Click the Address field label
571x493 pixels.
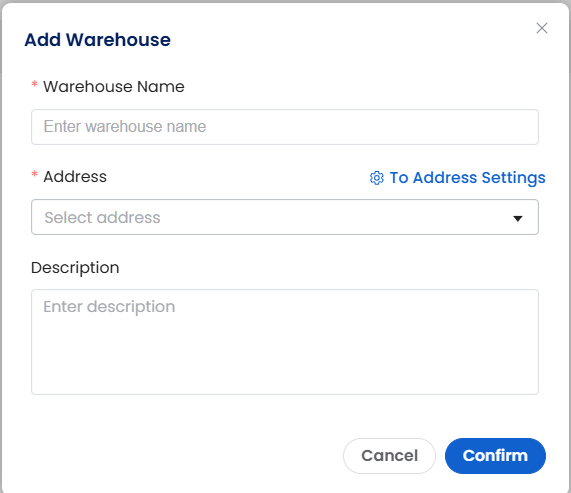tap(75, 177)
